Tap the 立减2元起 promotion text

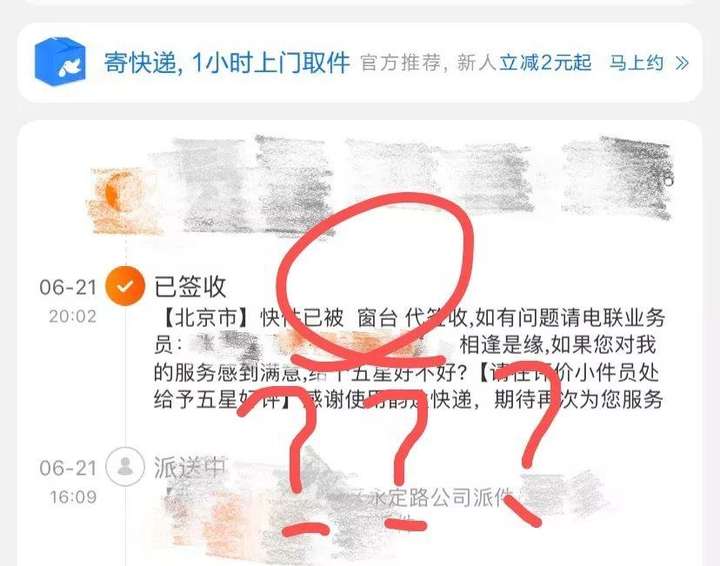546,62
